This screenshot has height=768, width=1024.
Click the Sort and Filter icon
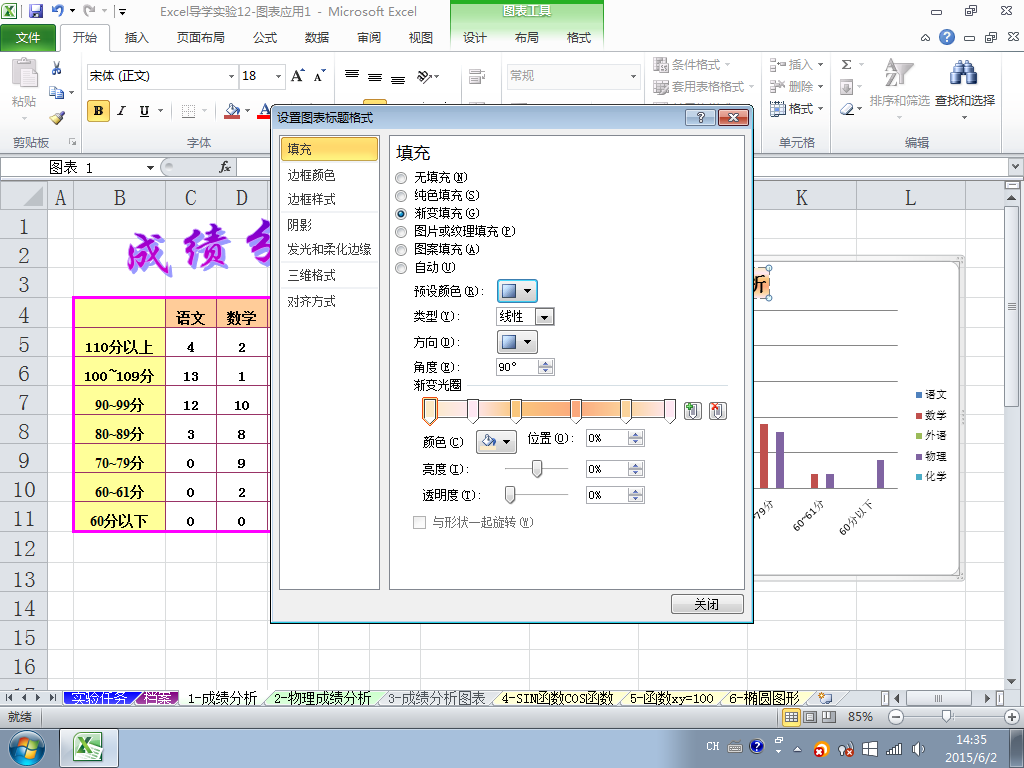pos(899,73)
